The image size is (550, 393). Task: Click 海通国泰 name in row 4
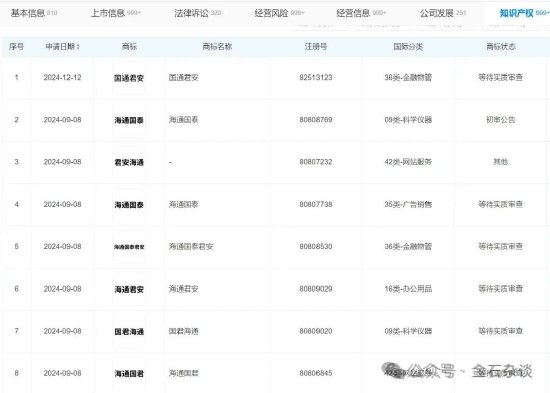pos(183,204)
